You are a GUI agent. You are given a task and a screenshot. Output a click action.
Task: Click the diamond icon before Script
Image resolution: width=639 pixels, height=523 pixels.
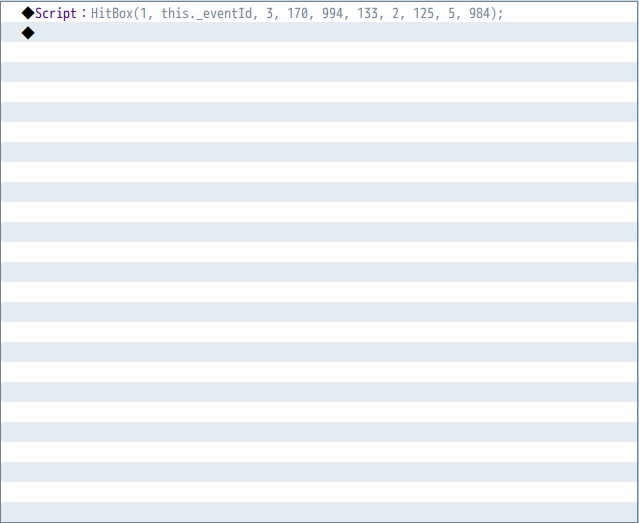tap(28, 13)
